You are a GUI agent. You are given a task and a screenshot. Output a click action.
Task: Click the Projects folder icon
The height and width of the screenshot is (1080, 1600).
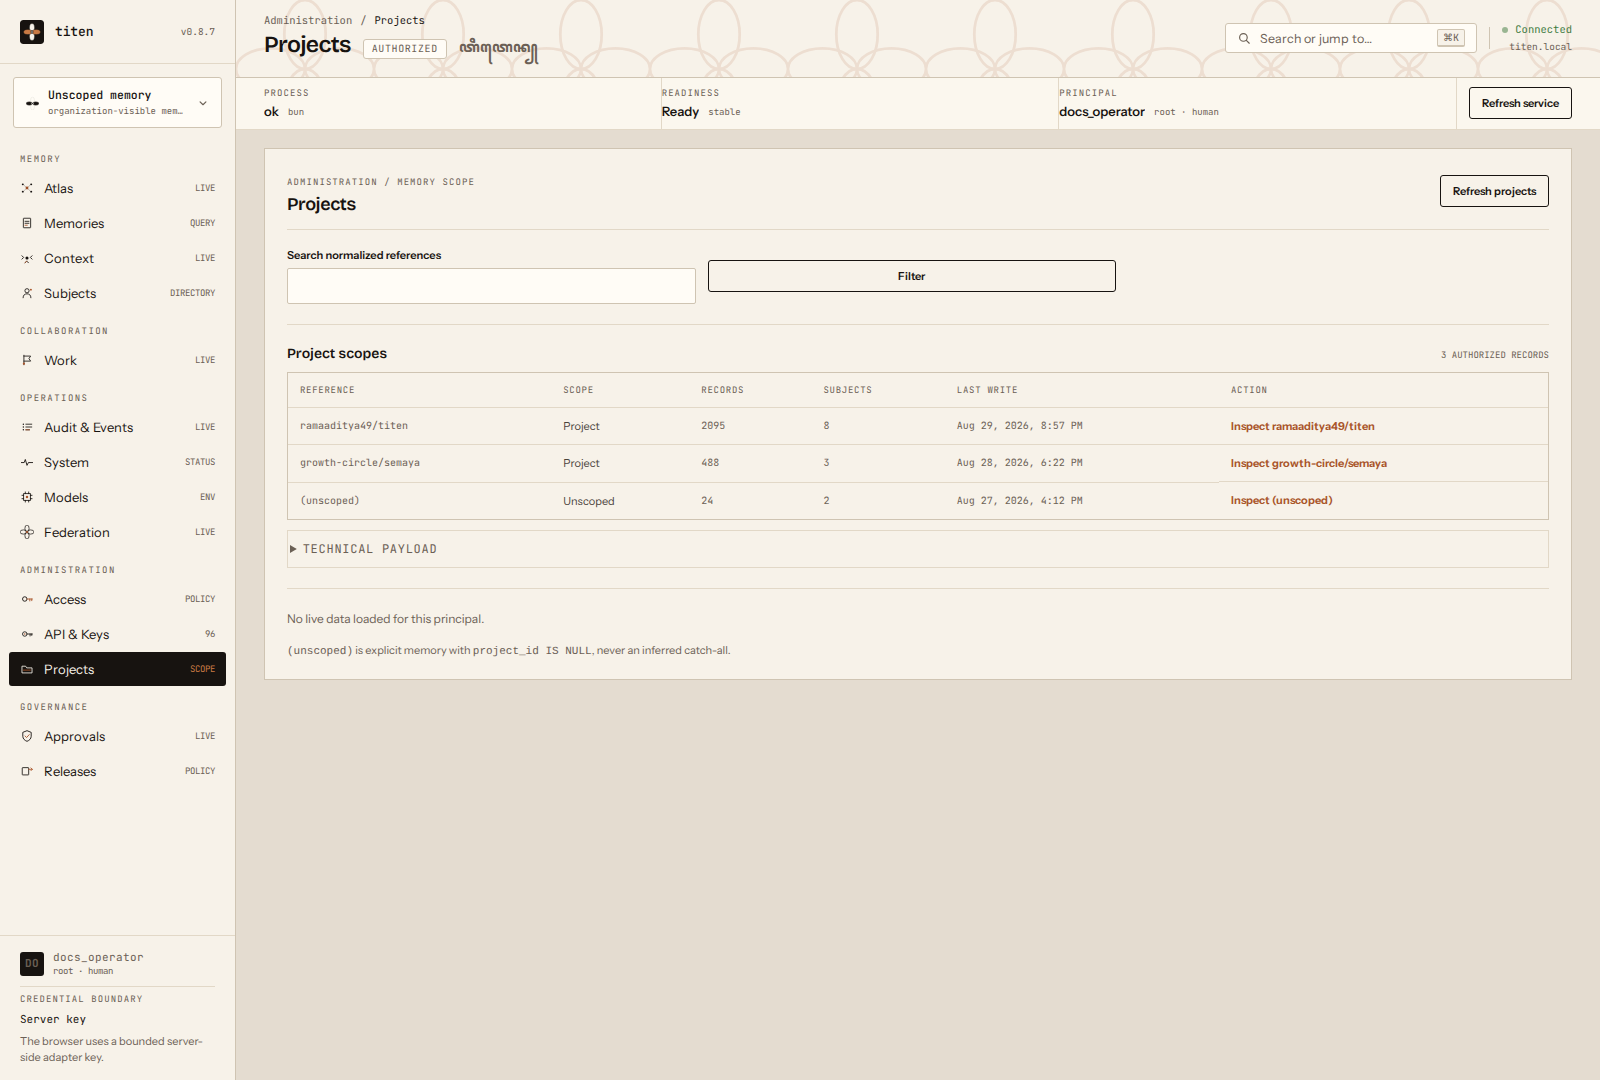(27, 669)
